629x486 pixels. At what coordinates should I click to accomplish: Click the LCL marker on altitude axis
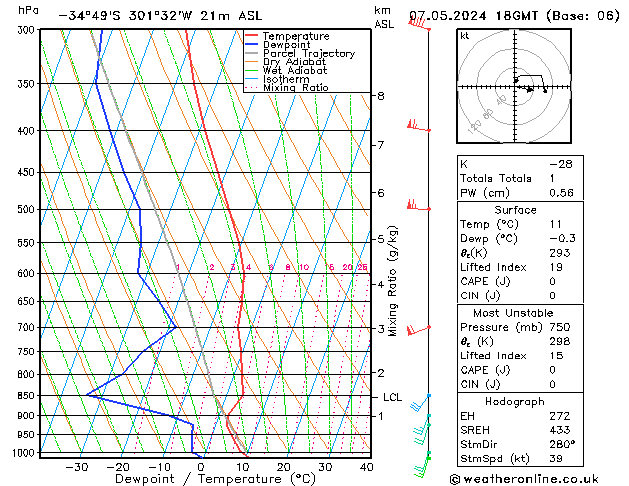pos(392,397)
